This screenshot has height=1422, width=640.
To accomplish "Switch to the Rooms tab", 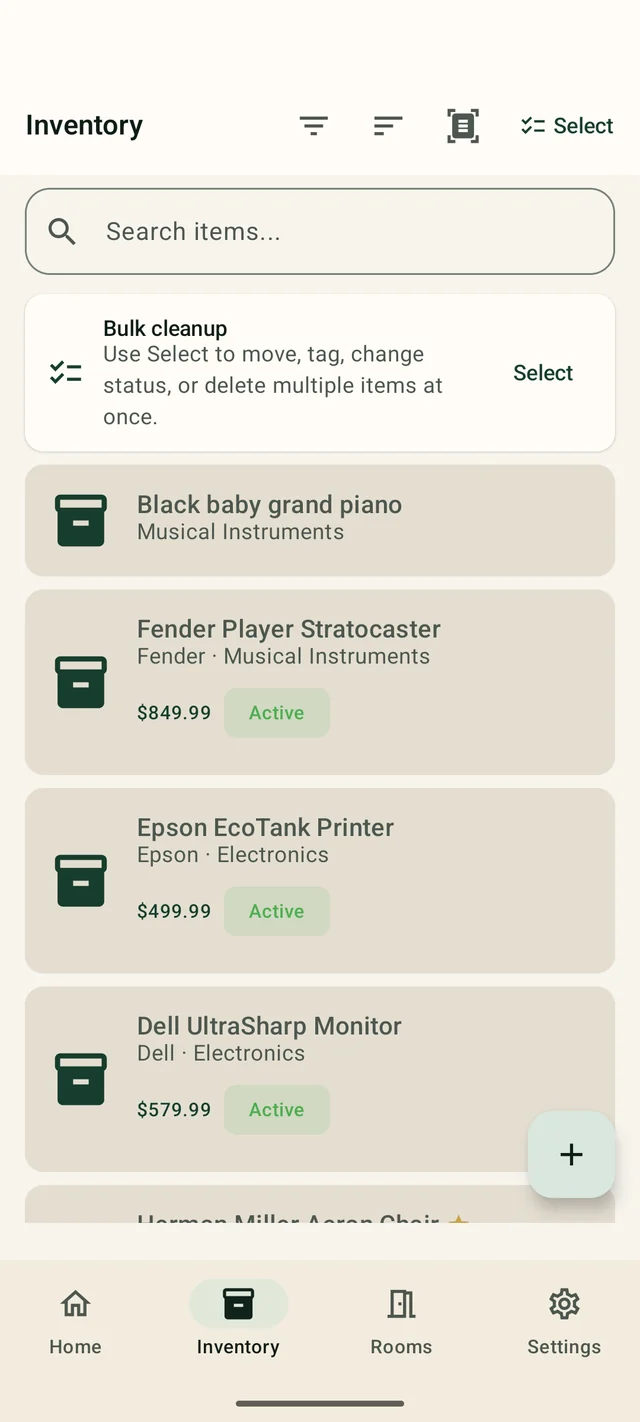I will coord(401,1322).
